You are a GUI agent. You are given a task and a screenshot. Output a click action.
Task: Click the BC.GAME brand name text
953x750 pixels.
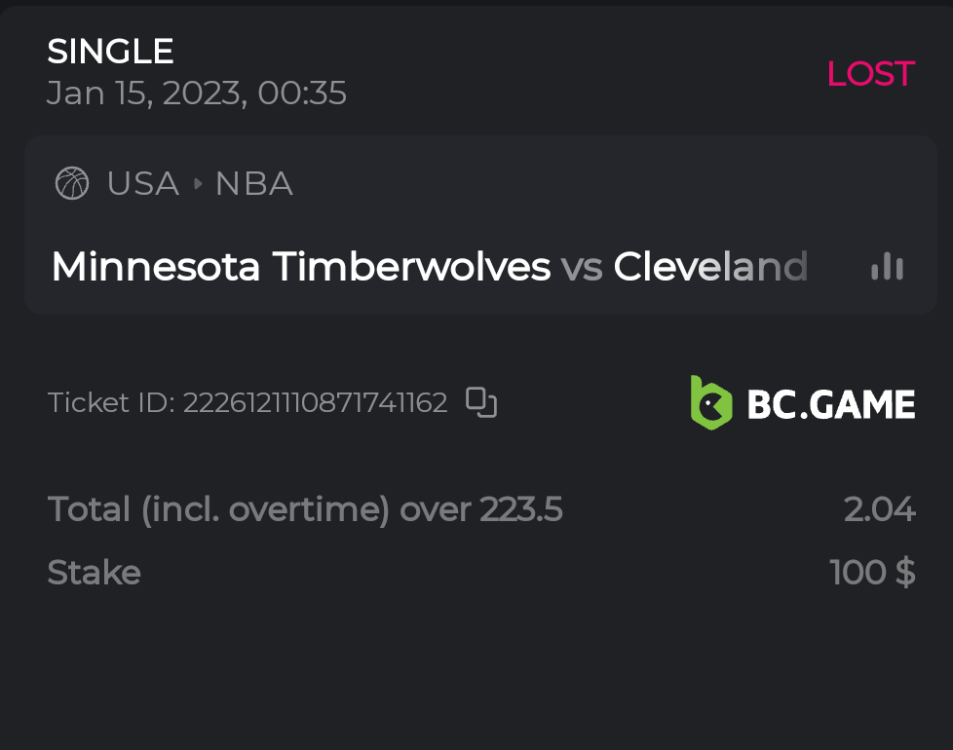[x=831, y=404]
